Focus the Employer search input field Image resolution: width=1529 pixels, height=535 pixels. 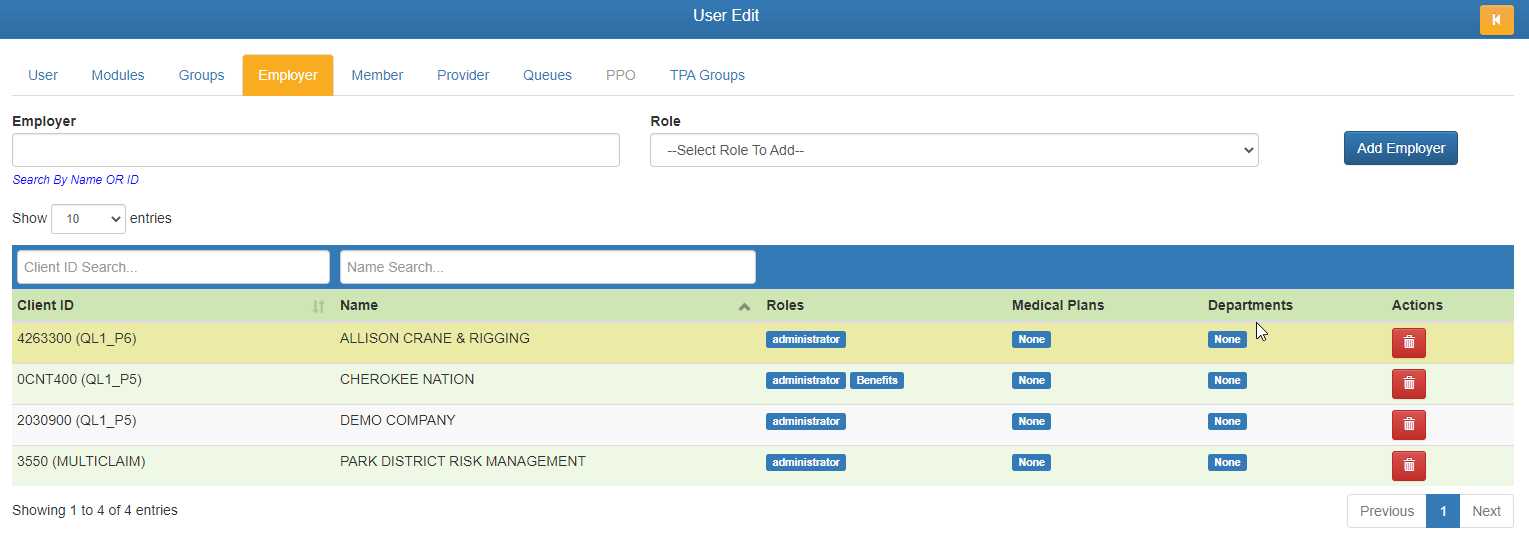coord(315,150)
